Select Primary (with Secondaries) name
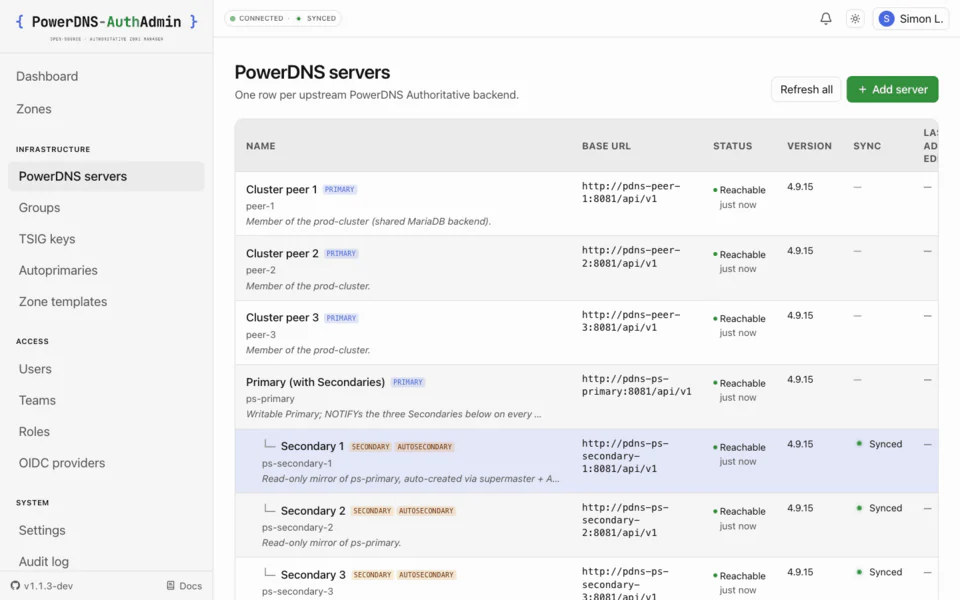The image size is (960, 600). tap(315, 382)
